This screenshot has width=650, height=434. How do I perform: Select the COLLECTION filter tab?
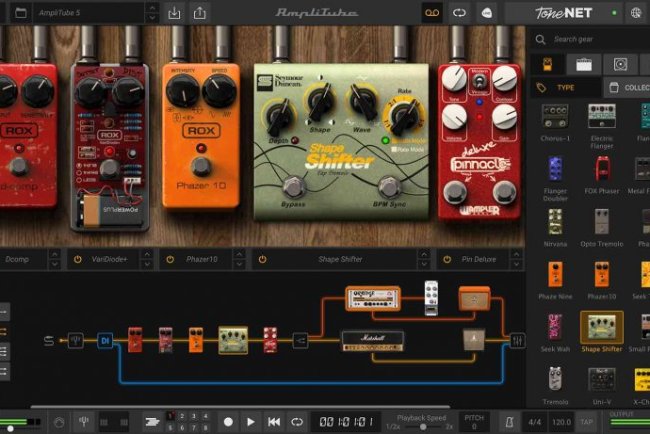627,87
